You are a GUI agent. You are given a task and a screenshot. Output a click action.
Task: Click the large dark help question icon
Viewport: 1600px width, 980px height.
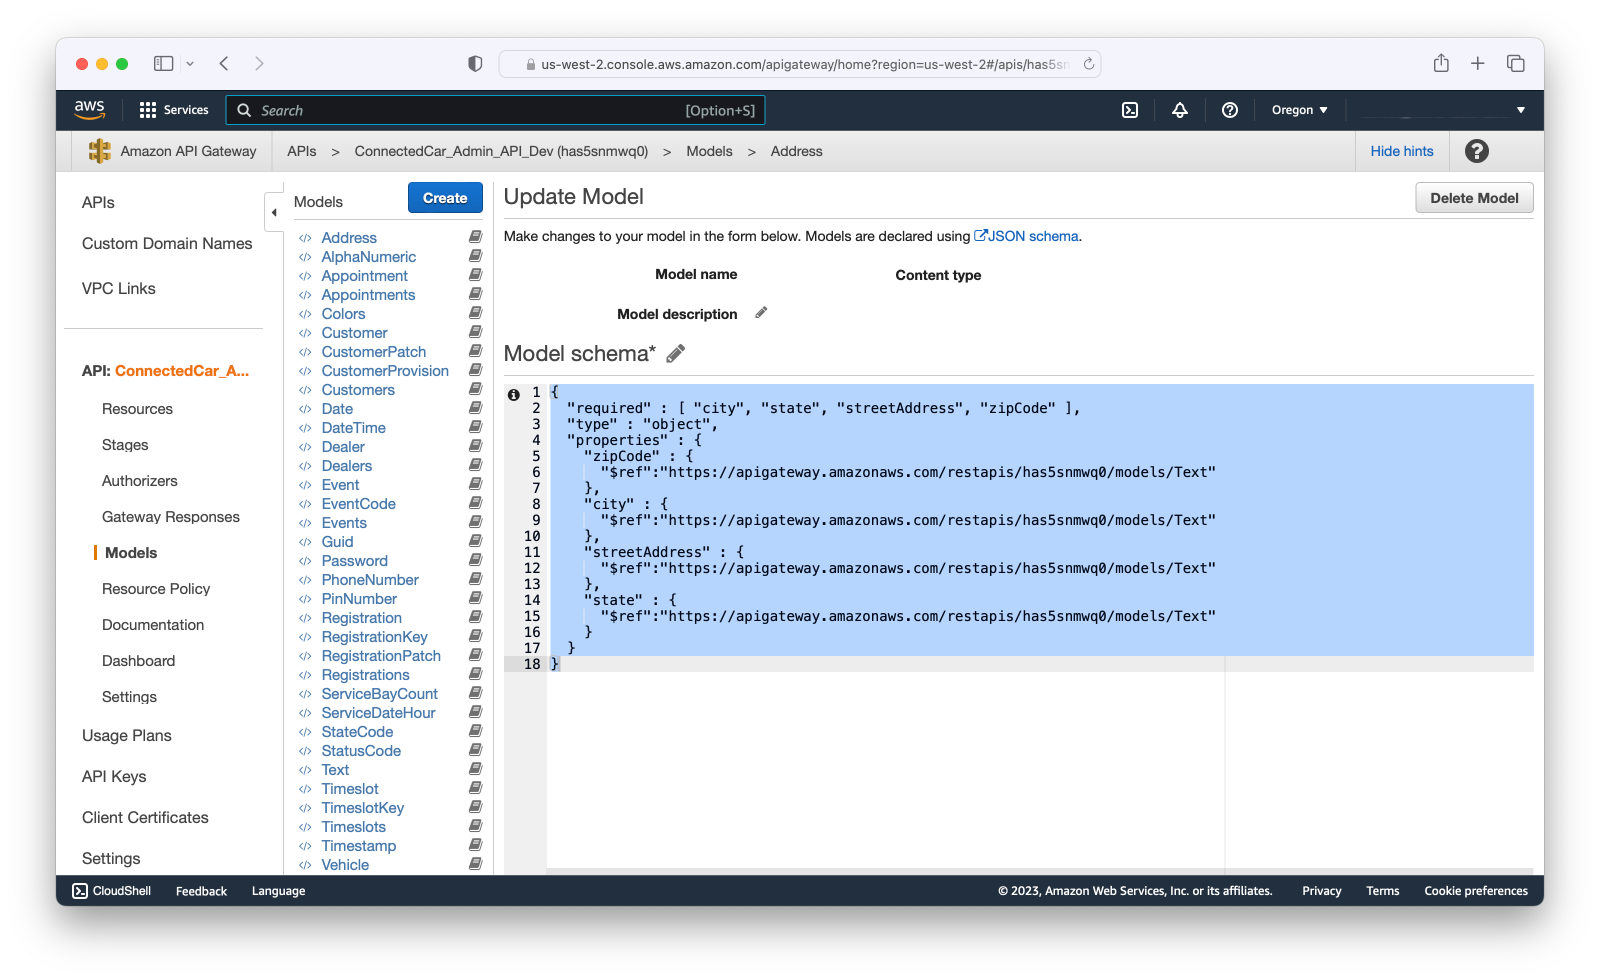pyautogui.click(x=1476, y=151)
